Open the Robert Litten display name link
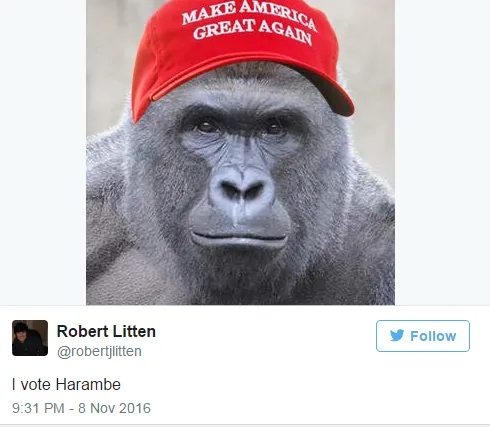The image size is (490, 427). point(106,331)
